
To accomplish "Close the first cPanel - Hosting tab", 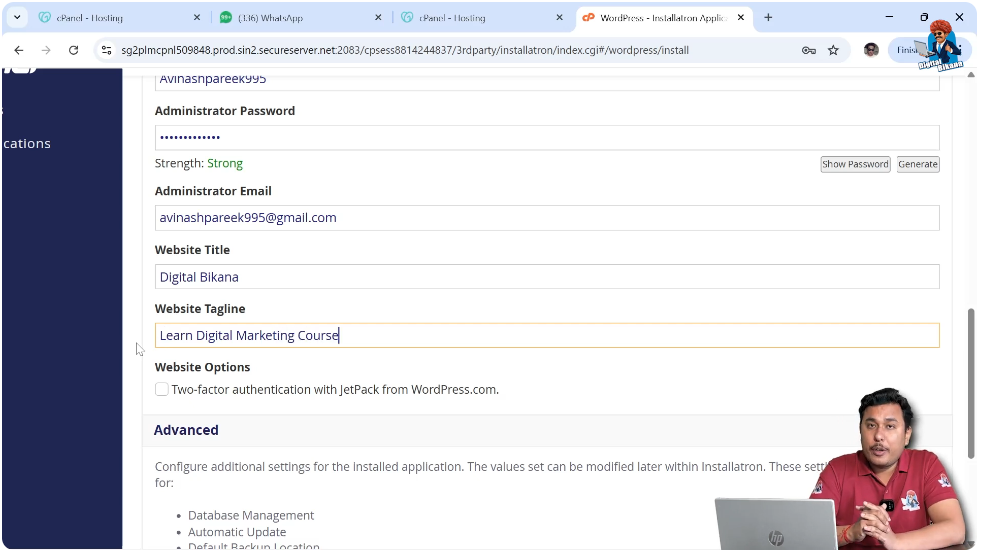I will click(x=196, y=18).
